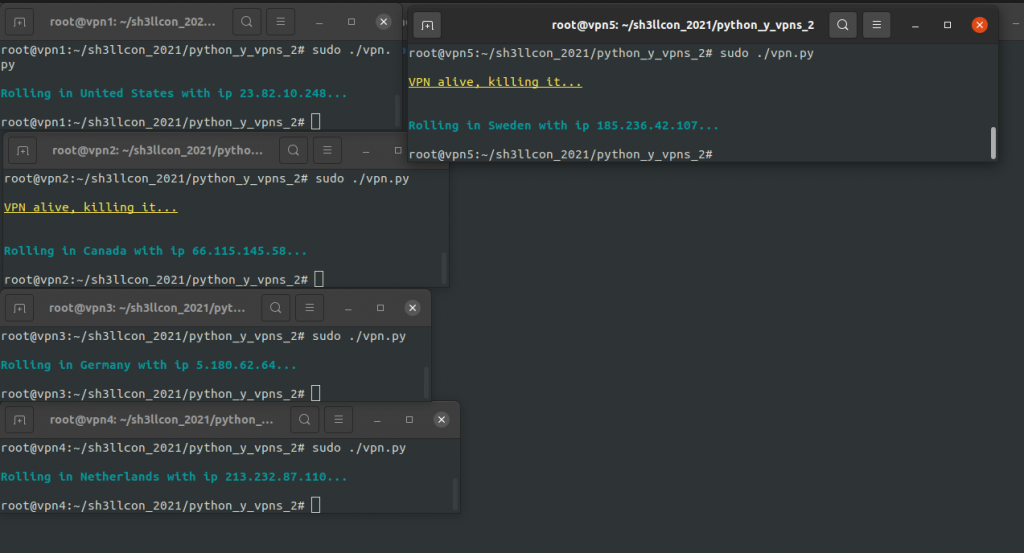The image size is (1024, 553).
Task: Open a new tab in the vpn3 terminal
Action: pos(20,308)
